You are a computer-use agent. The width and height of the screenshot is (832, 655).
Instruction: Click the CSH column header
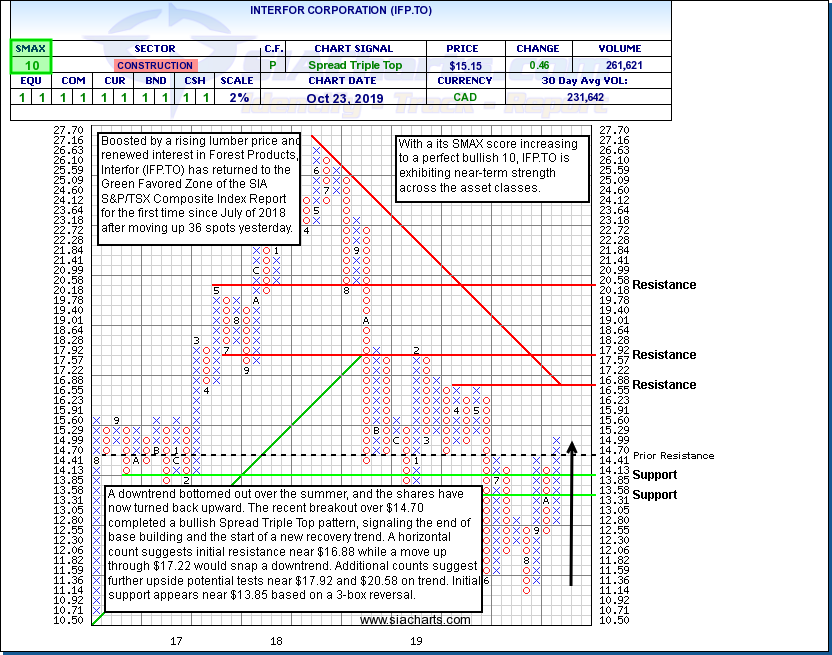[197, 81]
